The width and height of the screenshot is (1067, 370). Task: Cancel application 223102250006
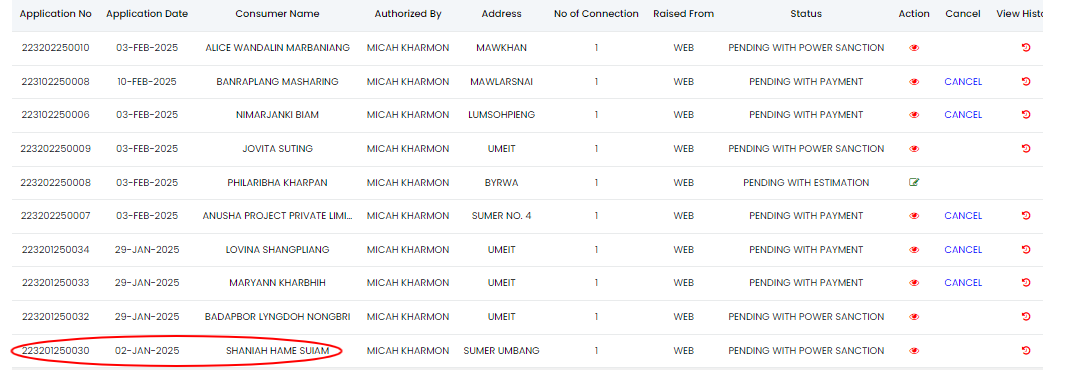963,115
